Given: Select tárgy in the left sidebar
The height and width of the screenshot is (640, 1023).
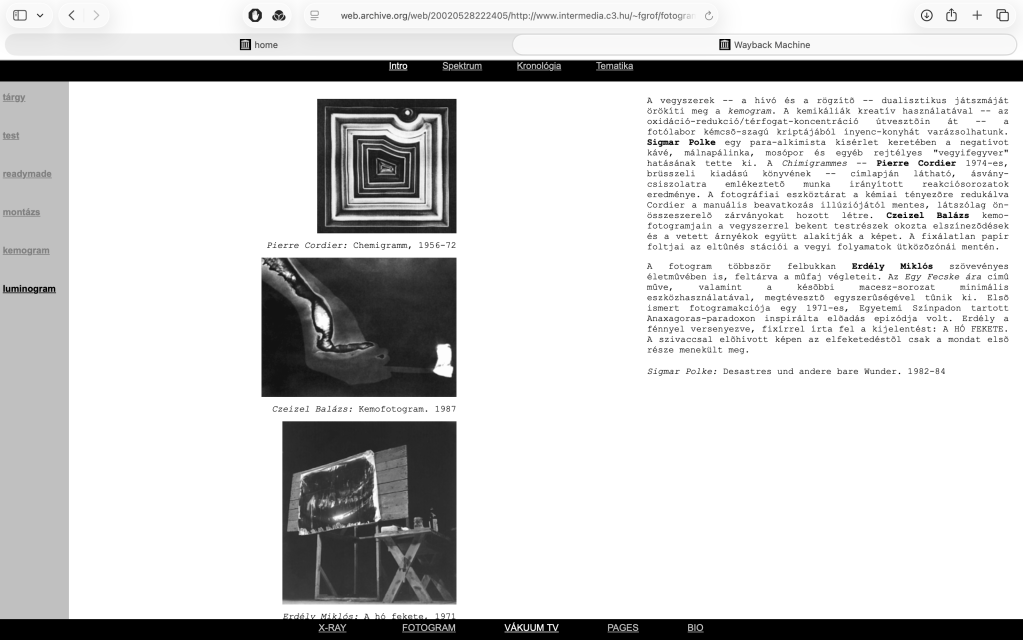Looking at the screenshot, I should (x=14, y=97).
